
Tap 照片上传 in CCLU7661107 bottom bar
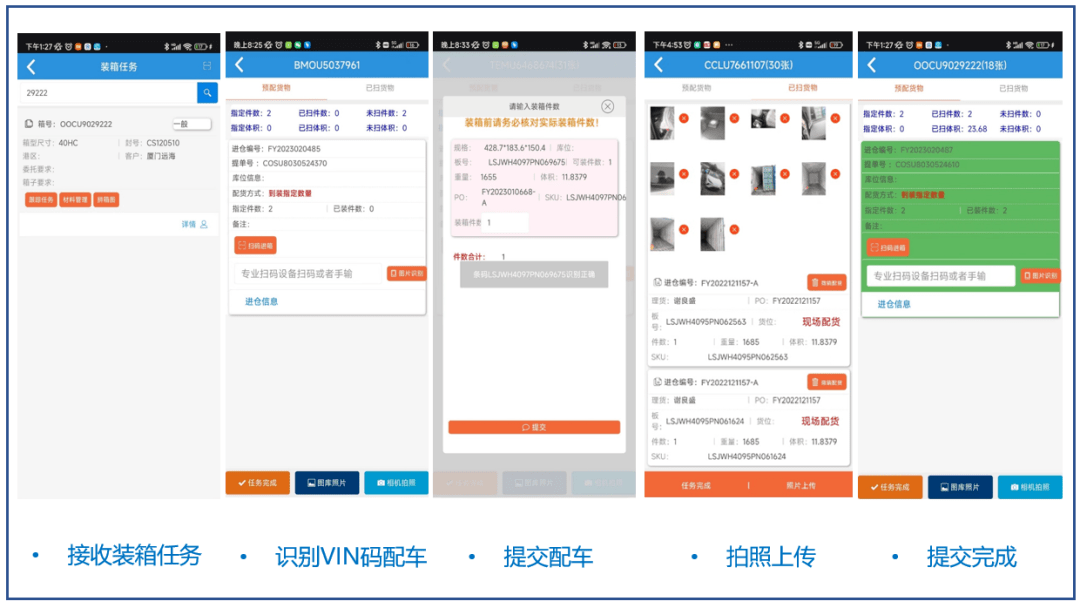click(x=801, y=485)
